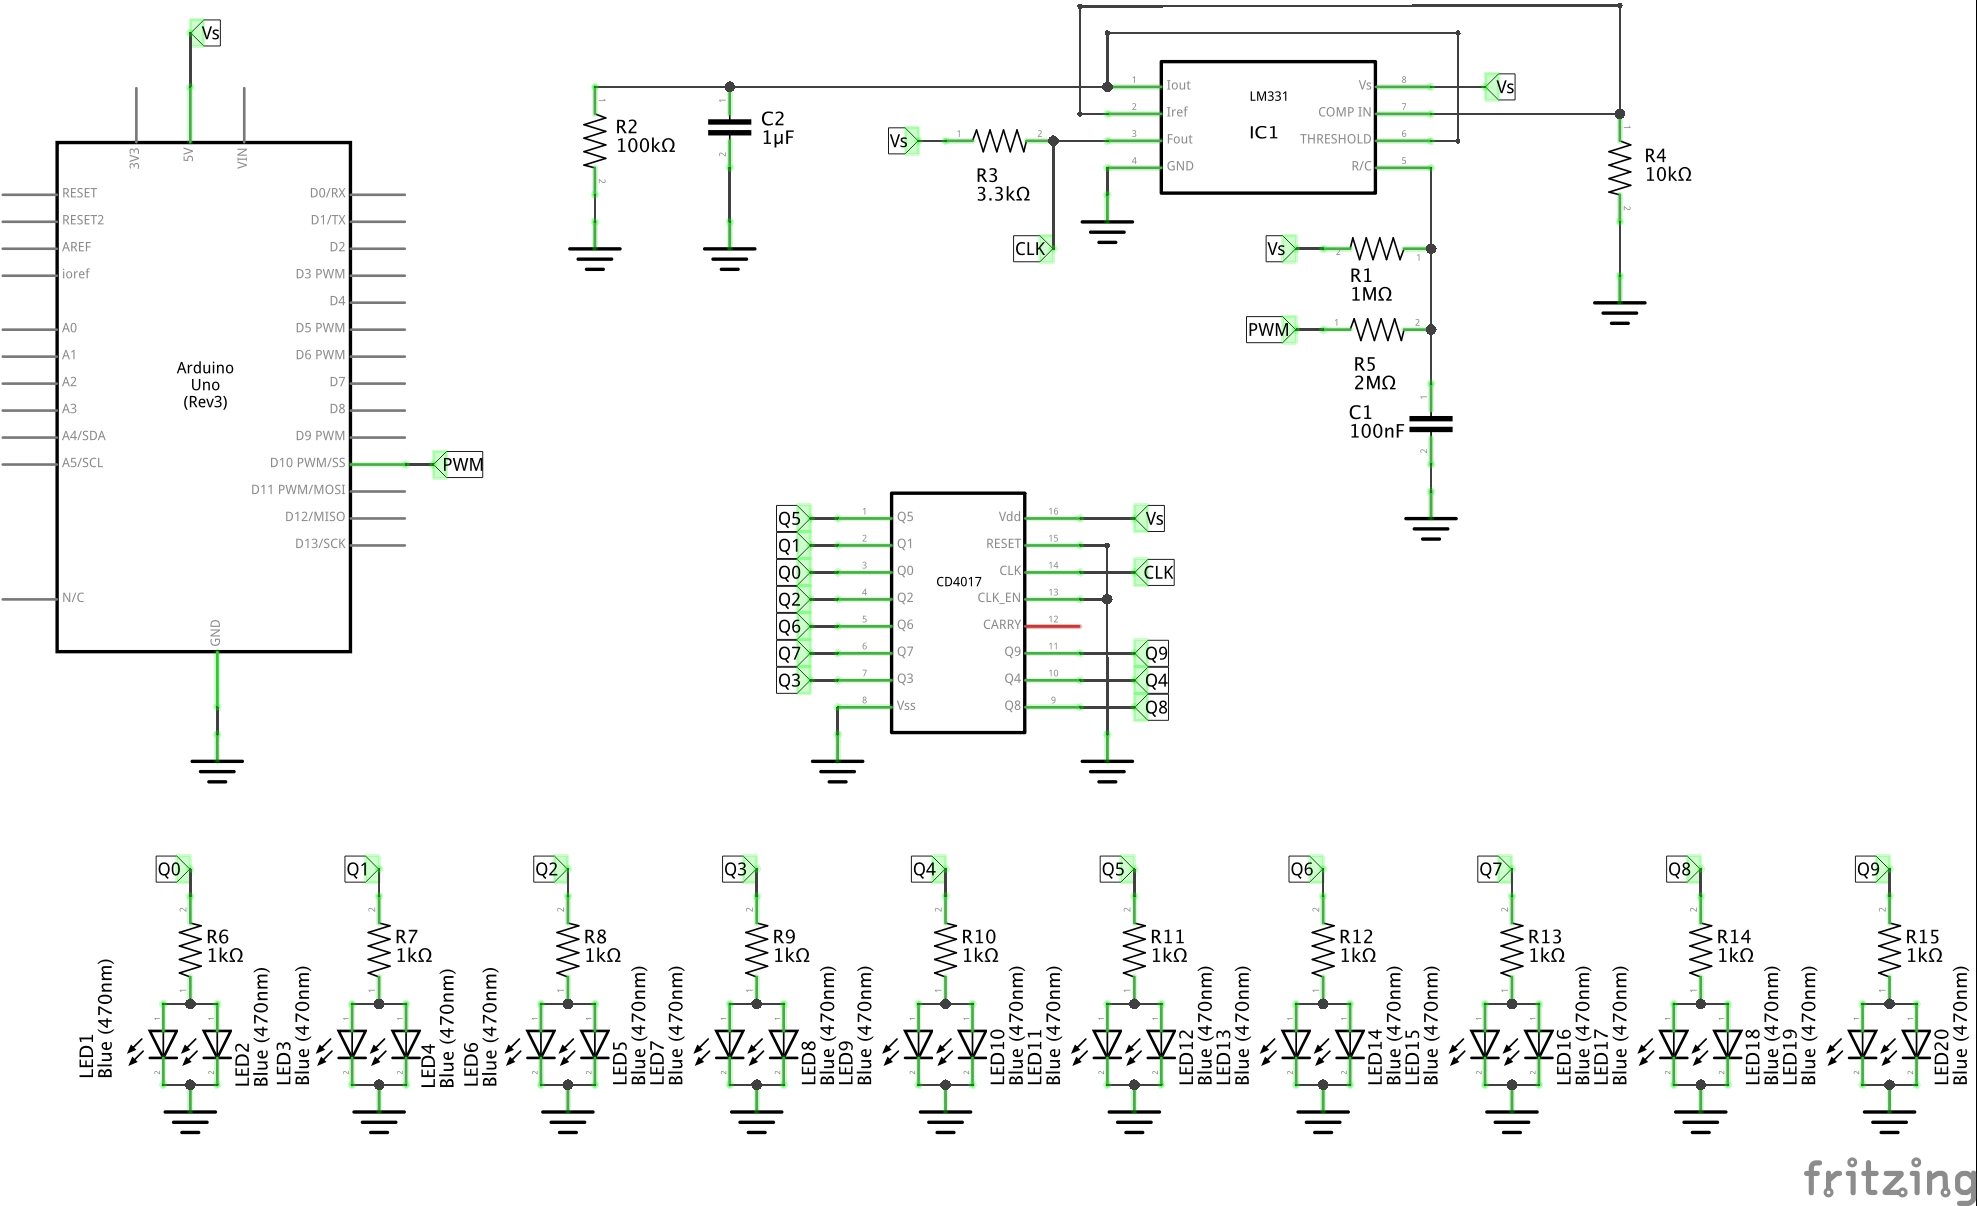1977x1206 pixels.
Task: Click the ground symbol under Arduino GND pin
Action: click(x=217, y=771)
